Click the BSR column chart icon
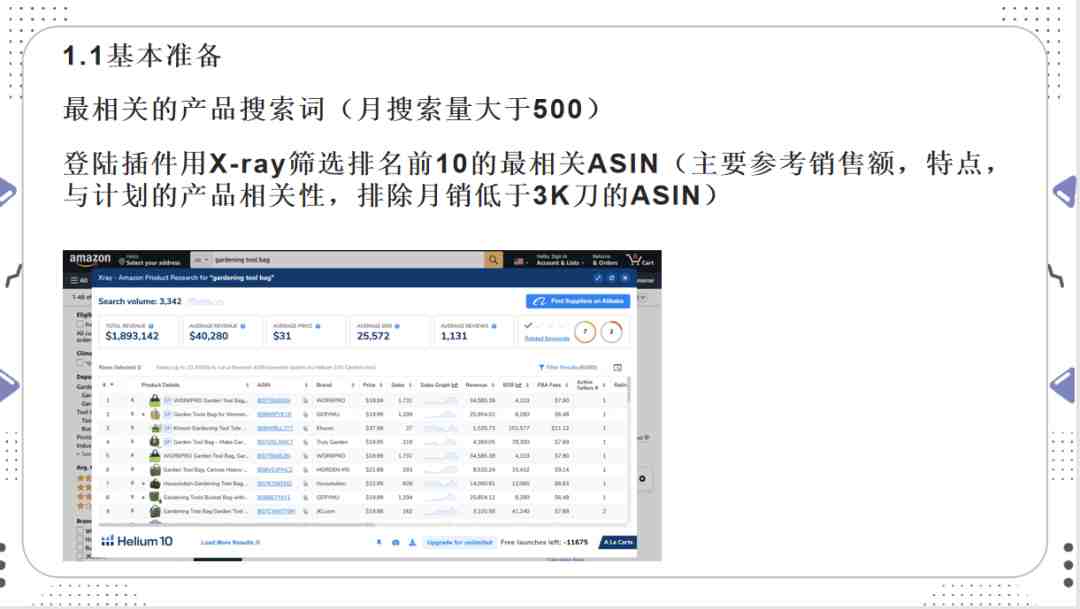Viewport: 1080px width, 609px height. click(x=518, y=385)
